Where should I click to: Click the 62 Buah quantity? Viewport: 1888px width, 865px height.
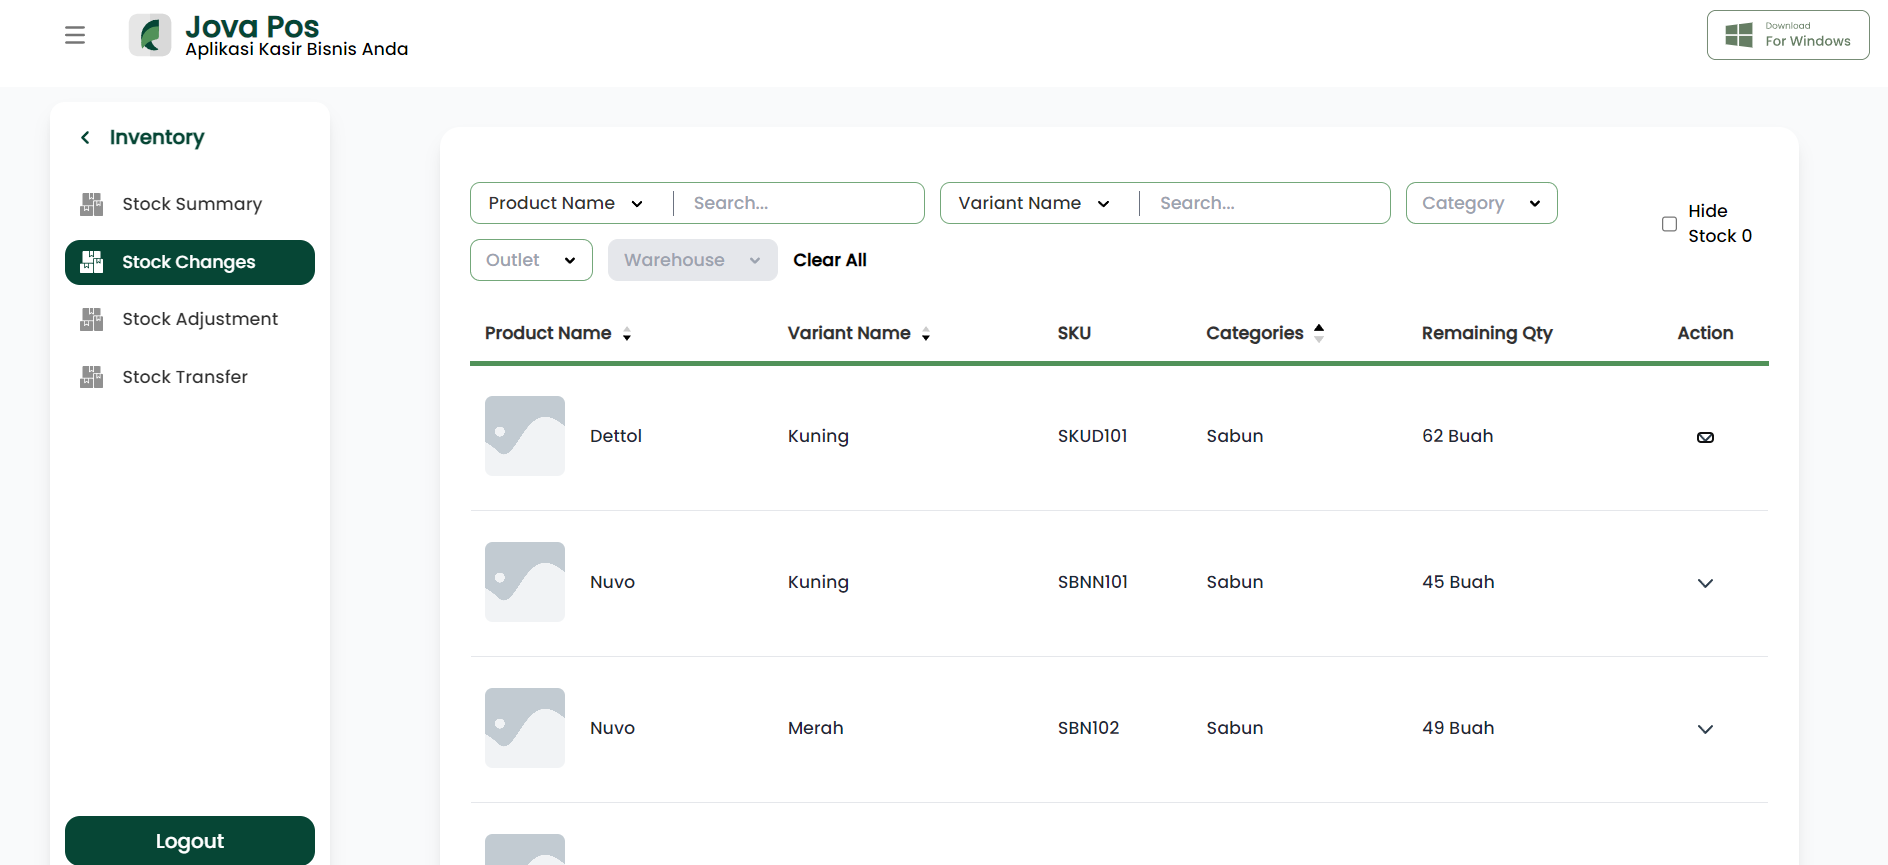coord(1458,436)
